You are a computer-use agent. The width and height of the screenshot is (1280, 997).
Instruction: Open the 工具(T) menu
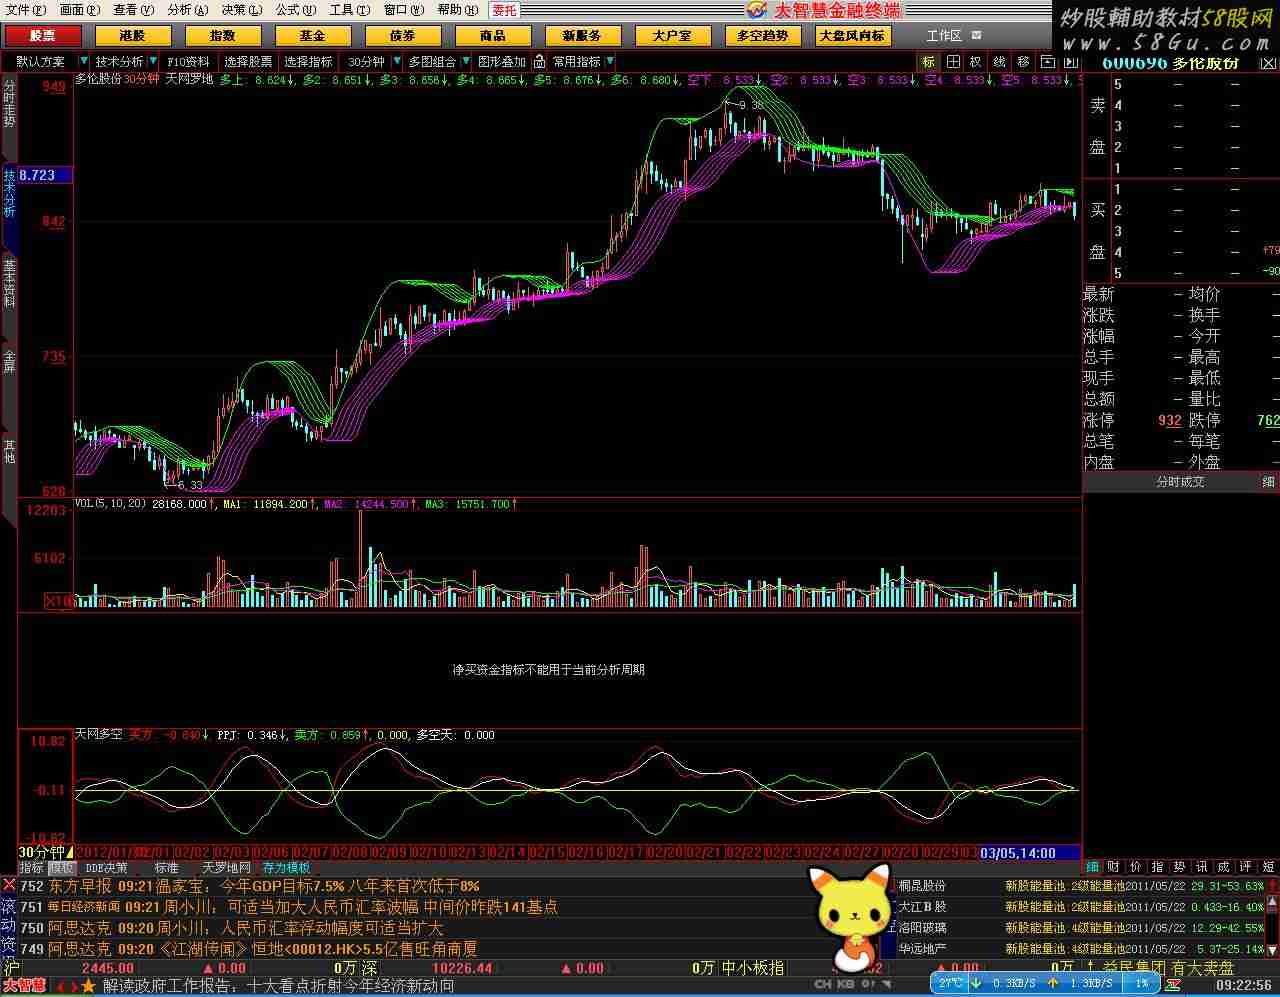coord(349,10)
